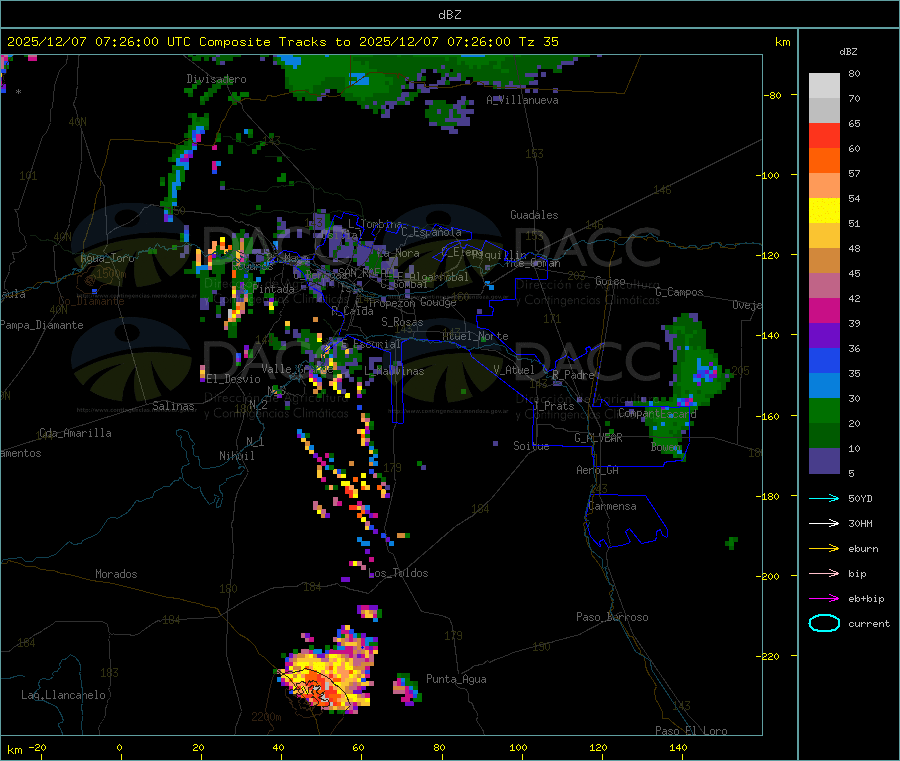This screenshot has height=761, width=900.
Task: Select the light blue 30-35 dBZ color band
Action: point(824,386)
